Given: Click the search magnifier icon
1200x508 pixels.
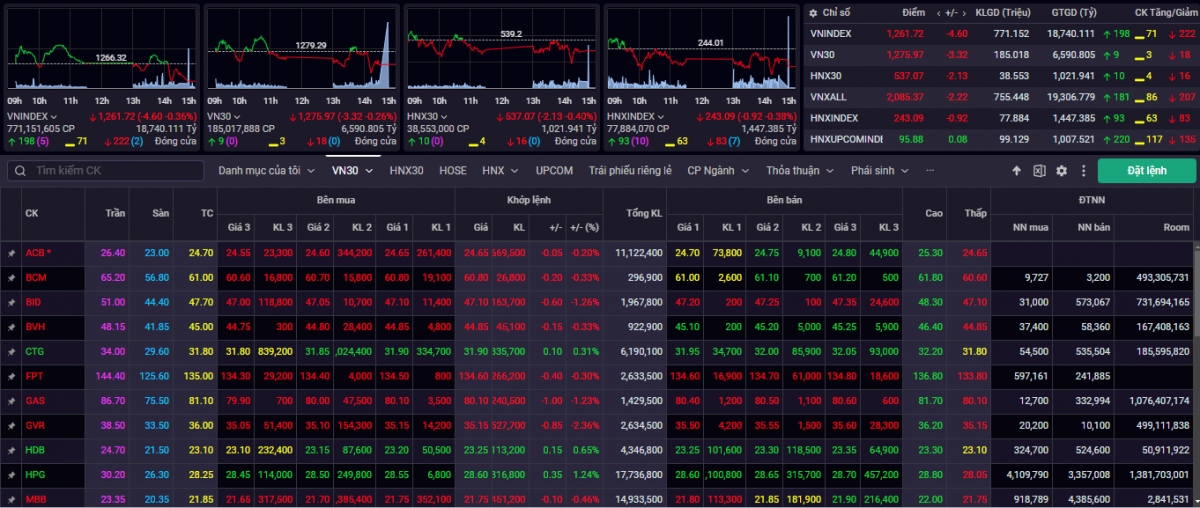Looking at the screenshot, I should pyautogui.click(x=19, y=171).
